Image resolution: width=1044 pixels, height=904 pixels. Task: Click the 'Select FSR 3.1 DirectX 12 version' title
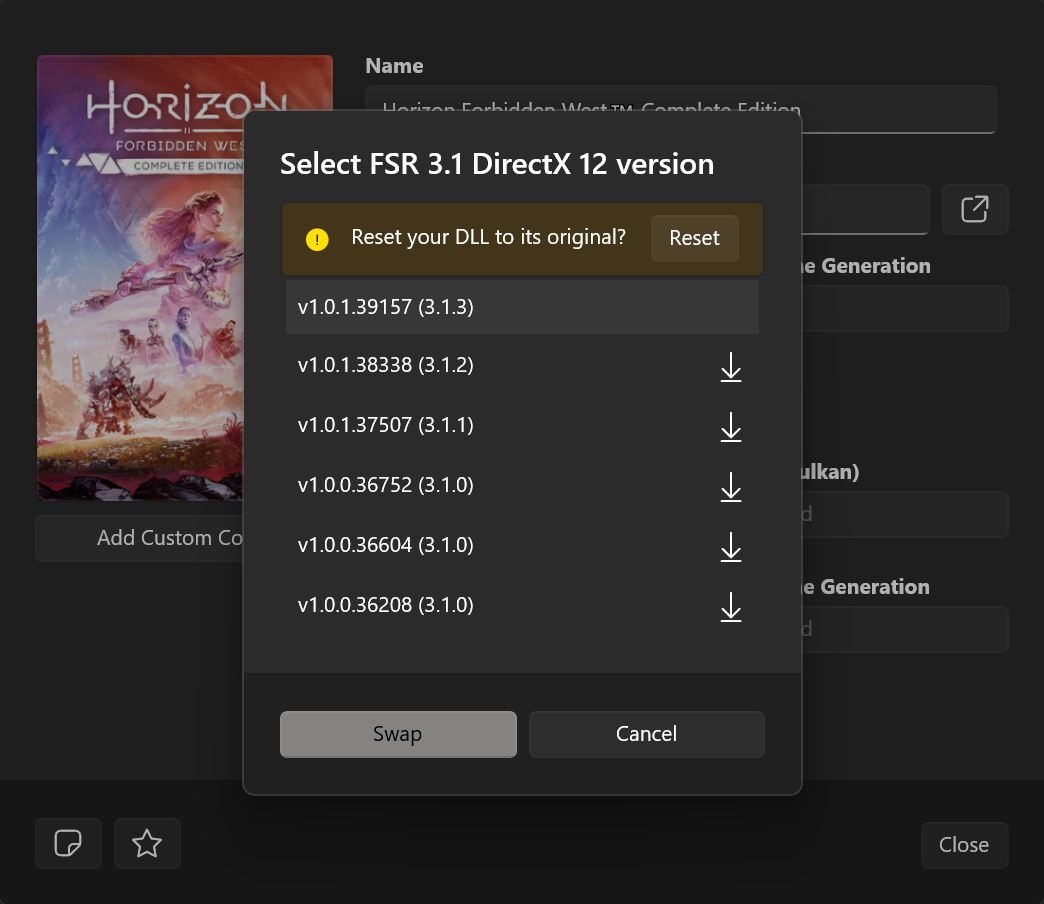(x=497, y=164)
